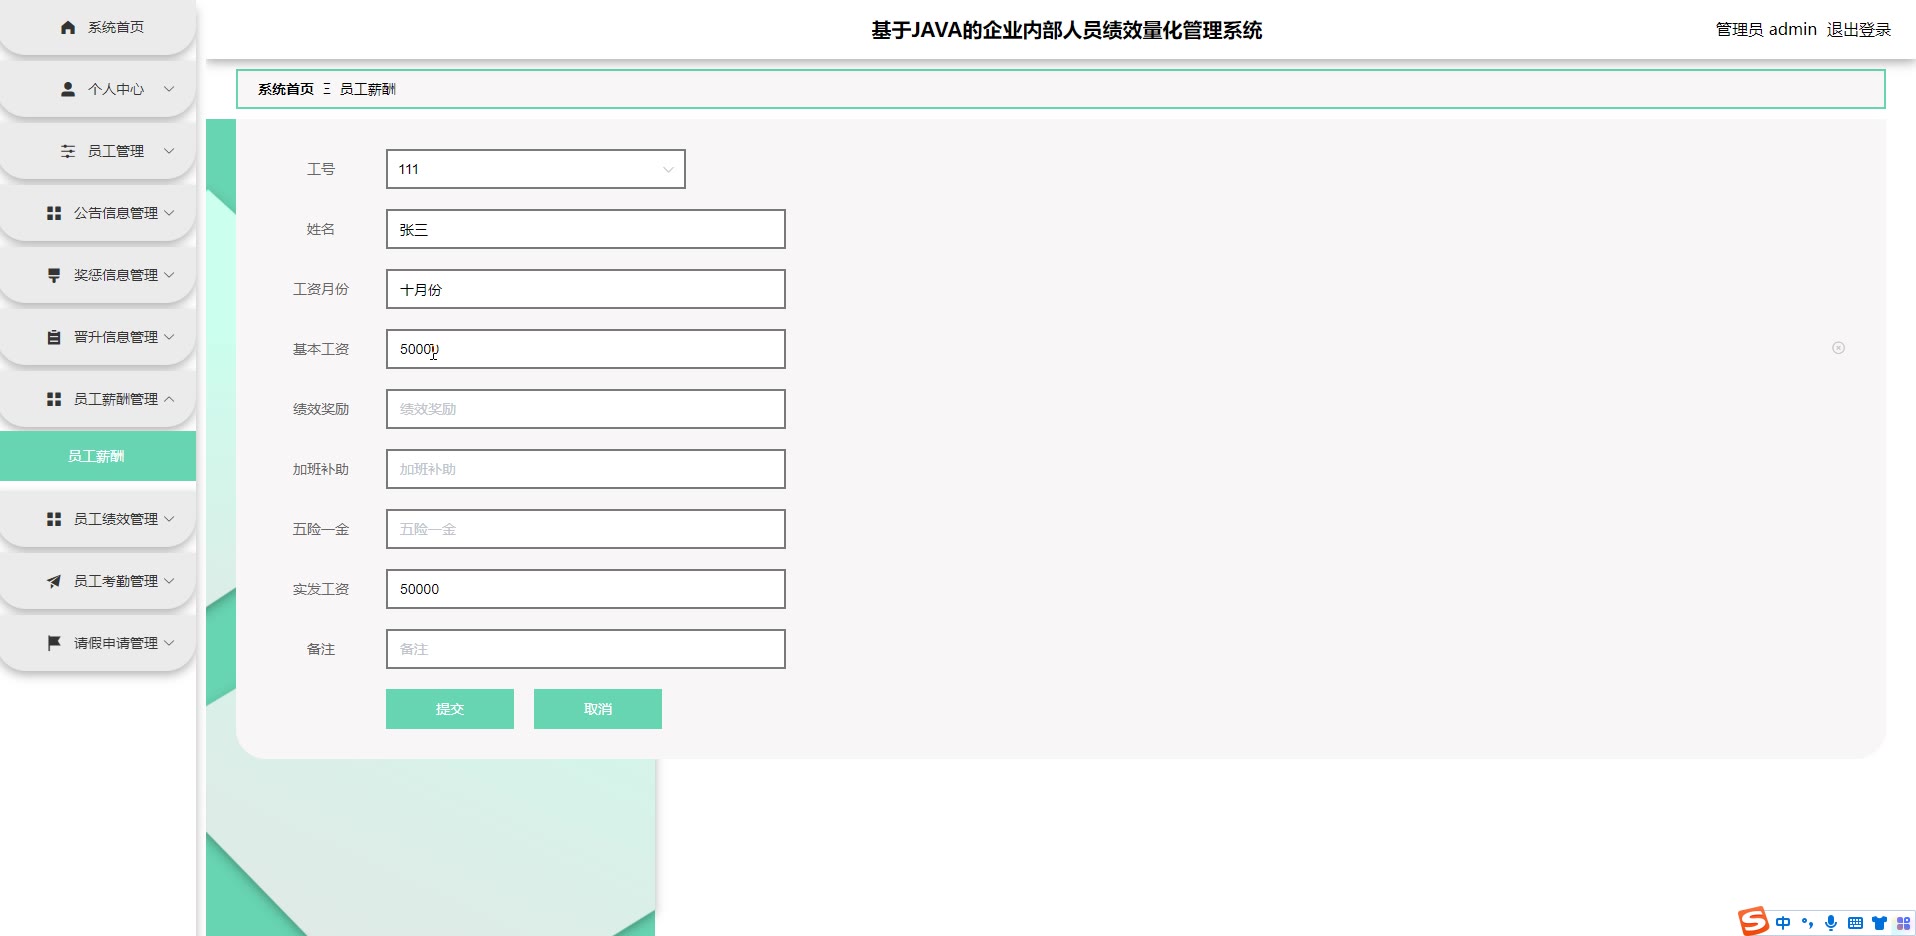Open the skin shirt icon in IME bar

(x=1879, y=923)
